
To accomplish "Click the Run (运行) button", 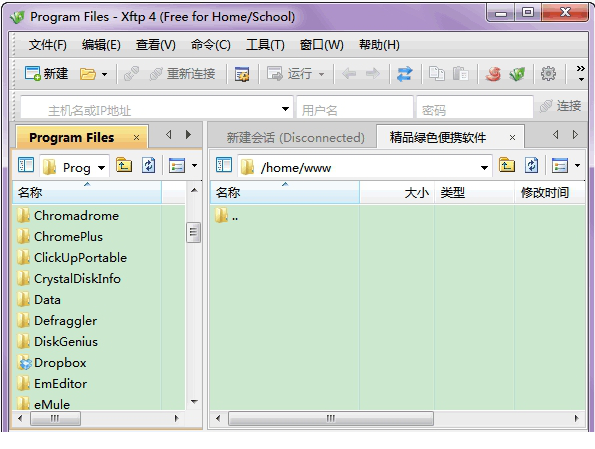I will pos(290,74).
